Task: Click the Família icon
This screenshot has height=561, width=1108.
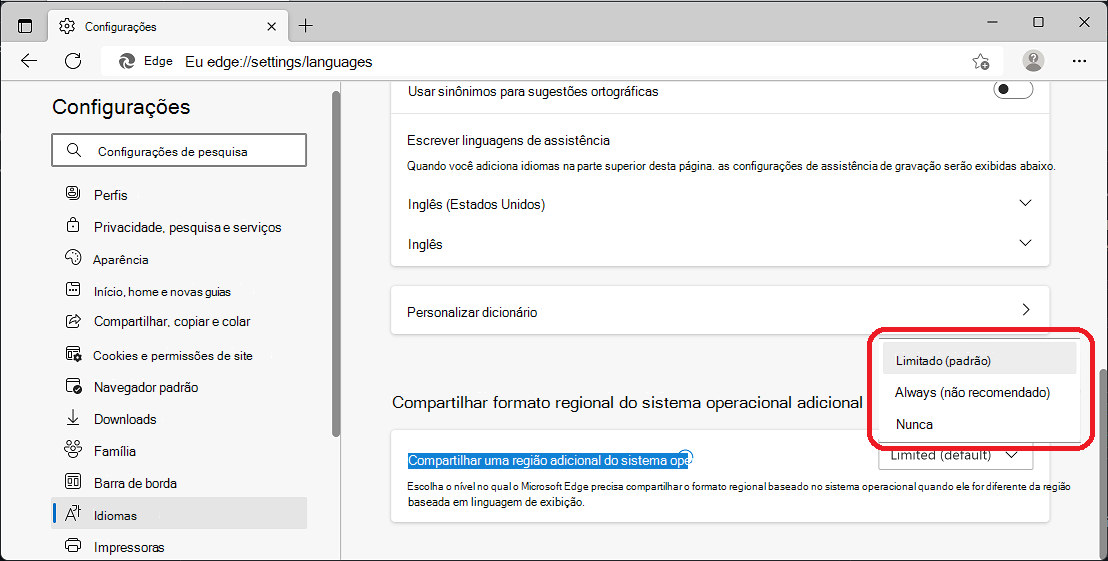Action: coord(73,449)
